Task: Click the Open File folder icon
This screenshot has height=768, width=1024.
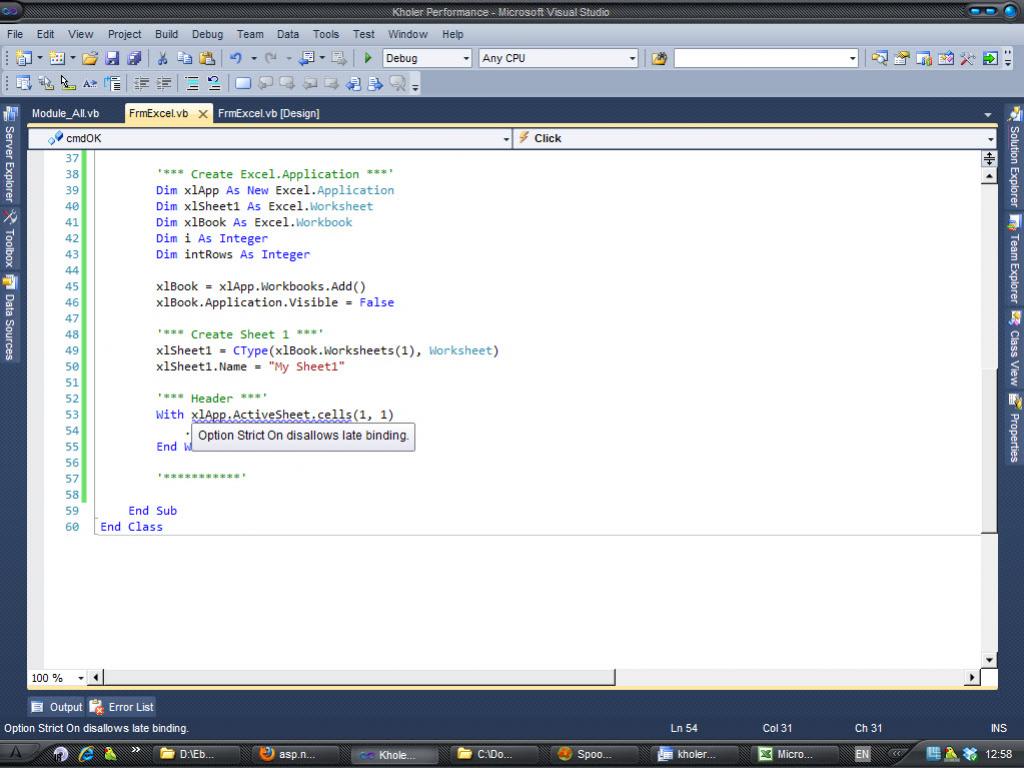Action: tap(90, 58)
